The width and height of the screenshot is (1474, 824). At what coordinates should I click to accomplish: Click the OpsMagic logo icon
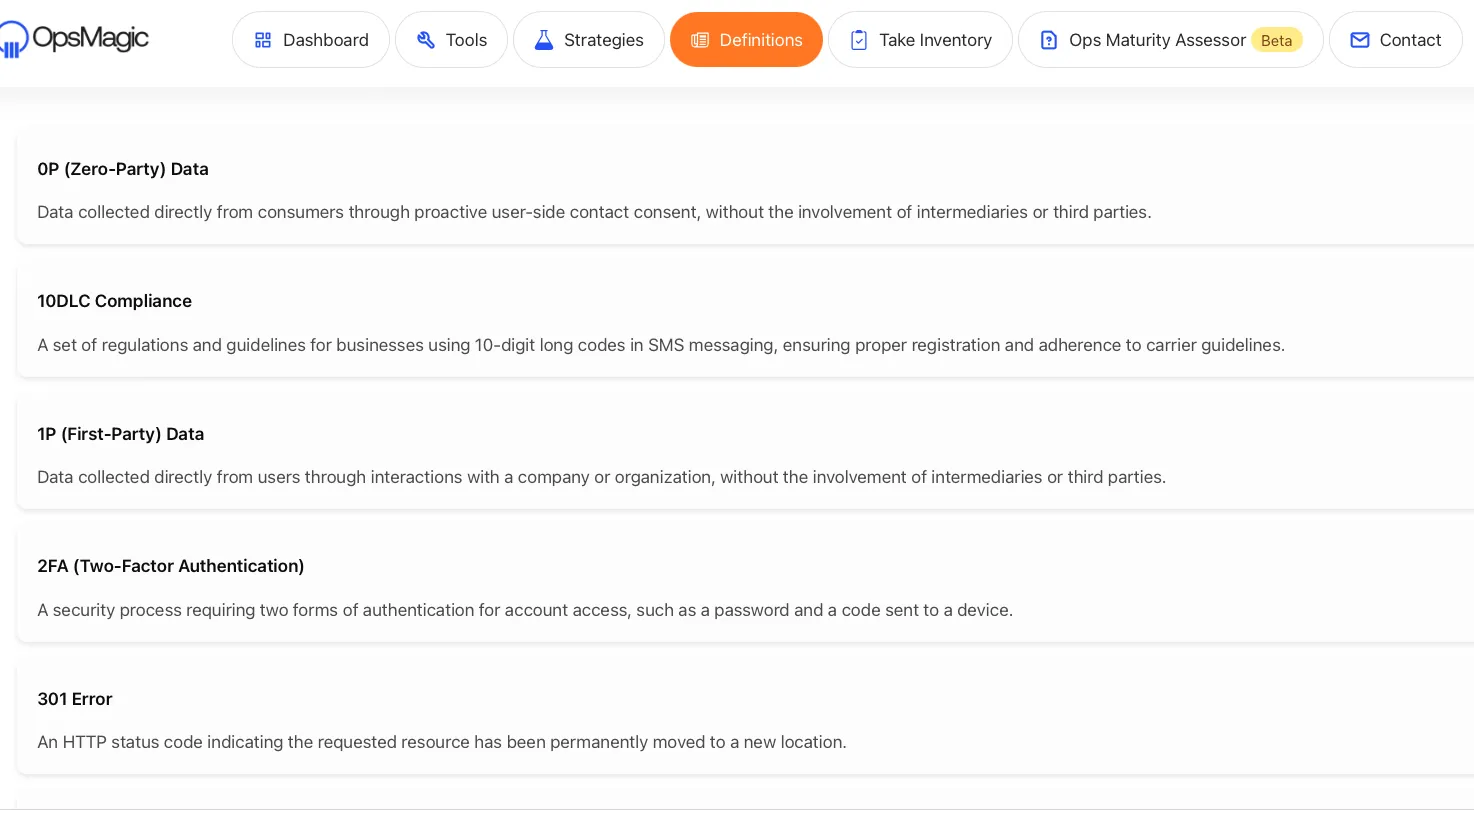pos(13,39)
